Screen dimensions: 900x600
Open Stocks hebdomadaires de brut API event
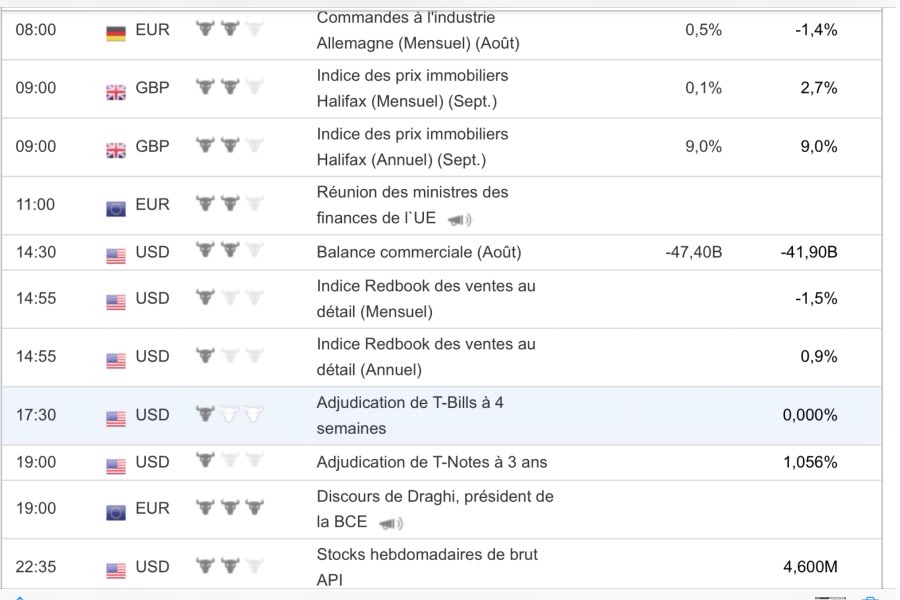click(x=429, y=566)
